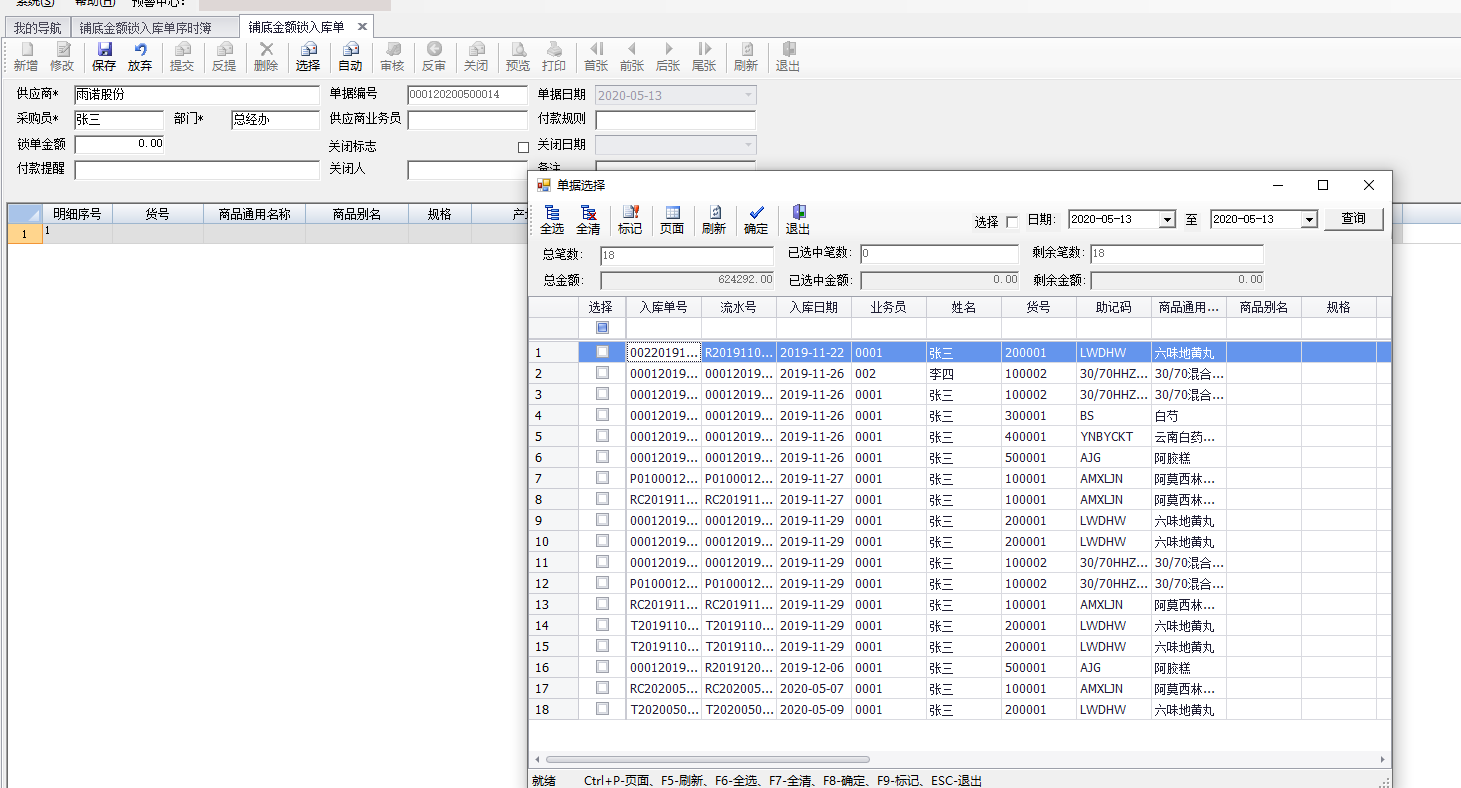Discard changes using 放弃 icon

point(140,56)
